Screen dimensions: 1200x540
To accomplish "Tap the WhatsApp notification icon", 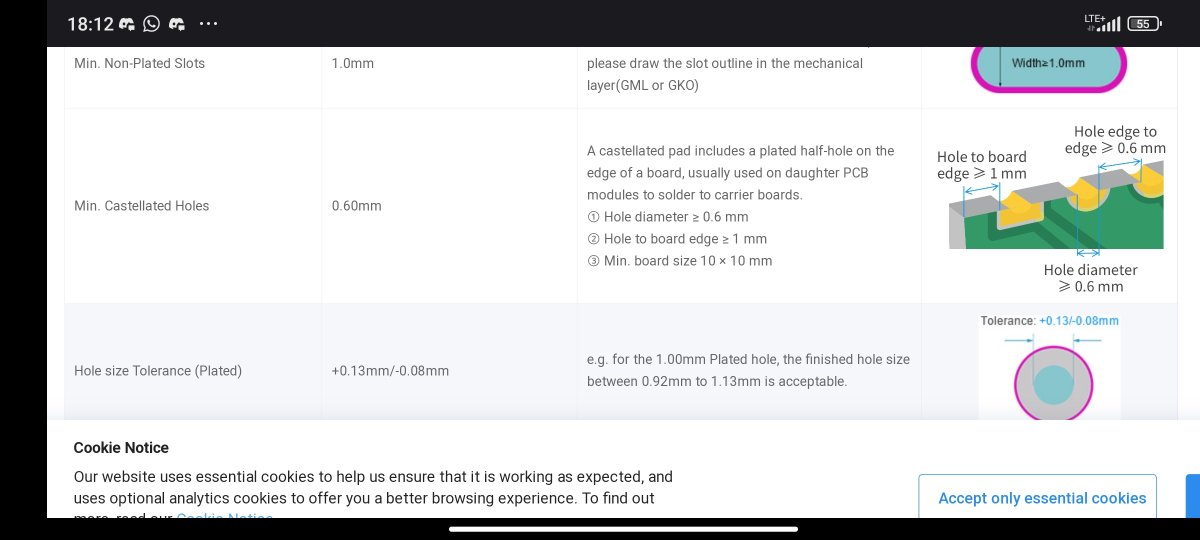I will (152, 23).
